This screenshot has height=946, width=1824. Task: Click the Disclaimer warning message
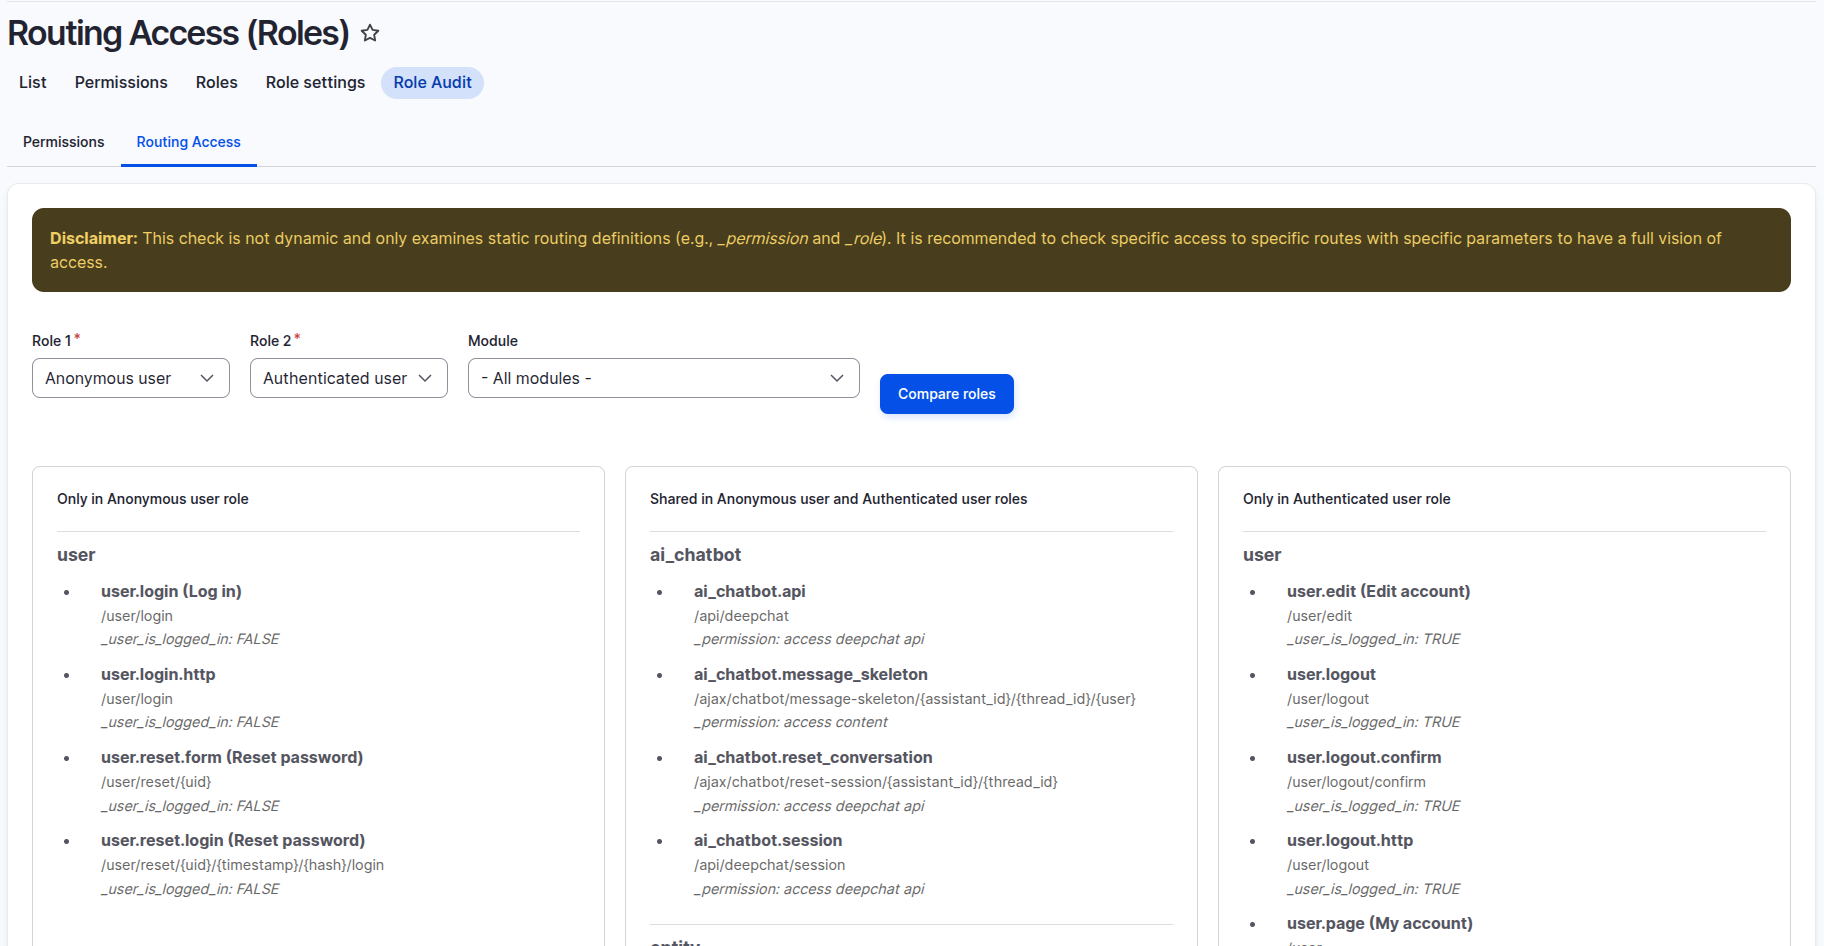(x=911, y=250)
